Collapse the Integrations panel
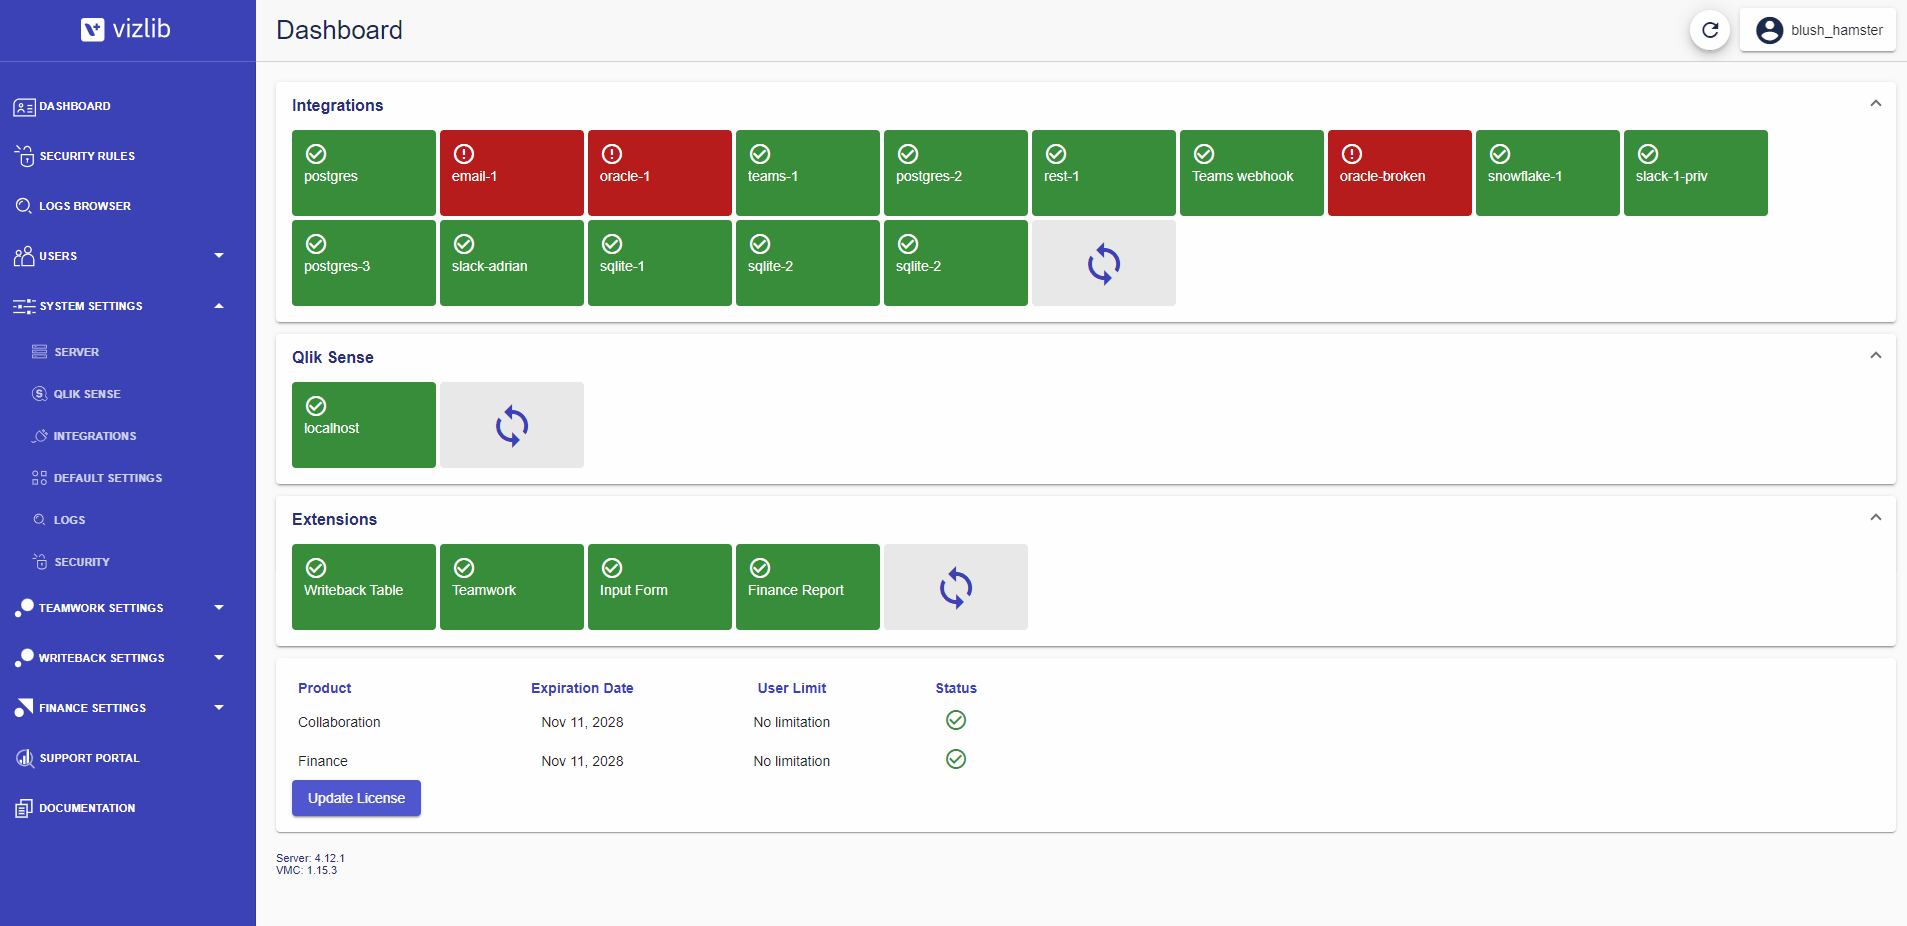The image size is (1907, 926). (1875, 104)
